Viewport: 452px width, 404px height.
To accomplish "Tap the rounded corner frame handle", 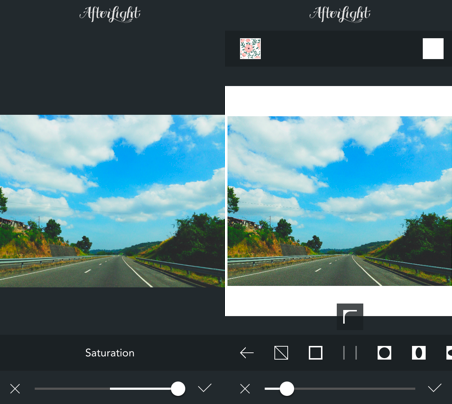I will click(350, 317).
